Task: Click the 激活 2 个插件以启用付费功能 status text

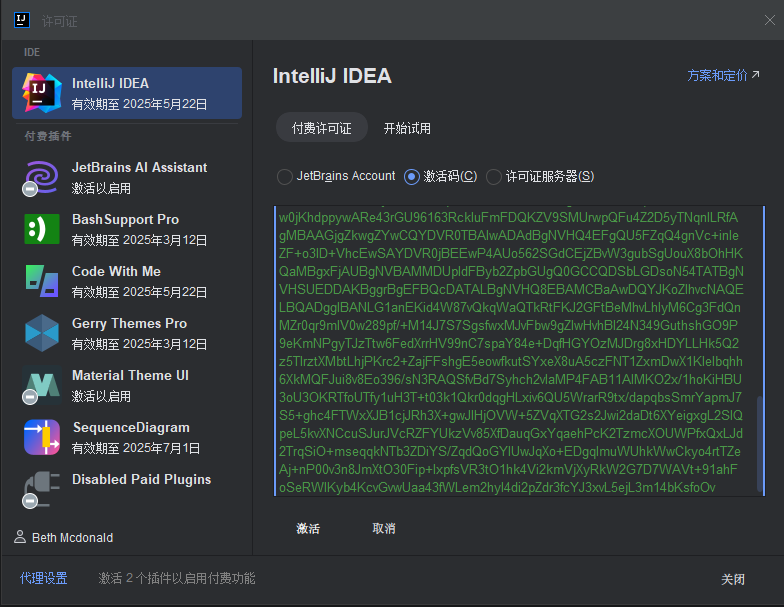Action: coord(176,578)
